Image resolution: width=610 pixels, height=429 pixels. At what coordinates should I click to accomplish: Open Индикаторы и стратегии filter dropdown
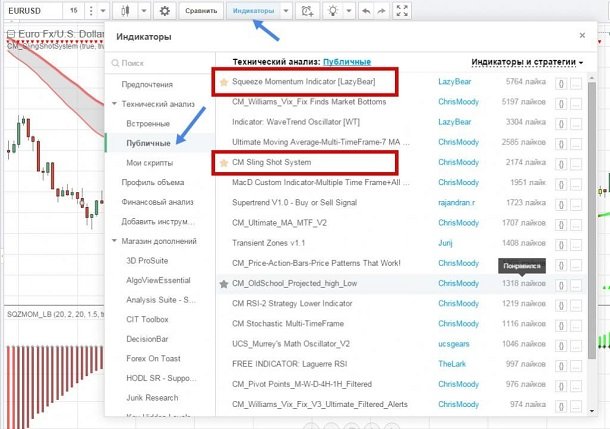tap(527, 62)
